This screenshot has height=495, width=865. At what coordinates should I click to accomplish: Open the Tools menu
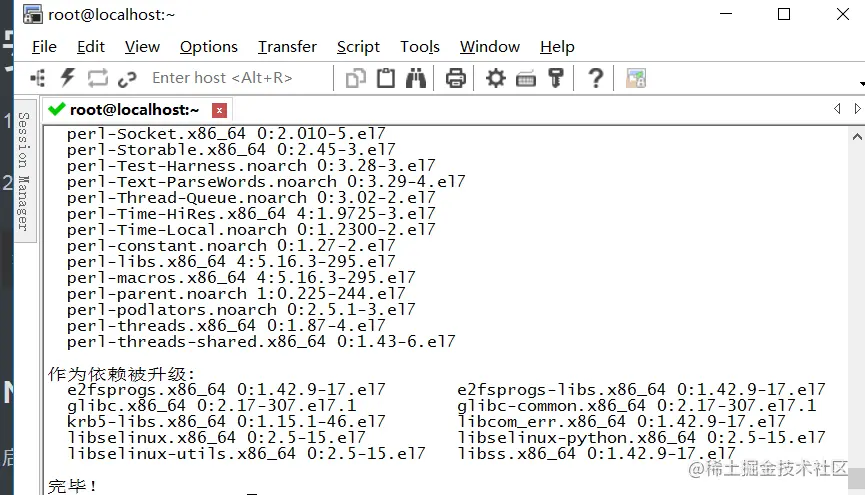420,47
